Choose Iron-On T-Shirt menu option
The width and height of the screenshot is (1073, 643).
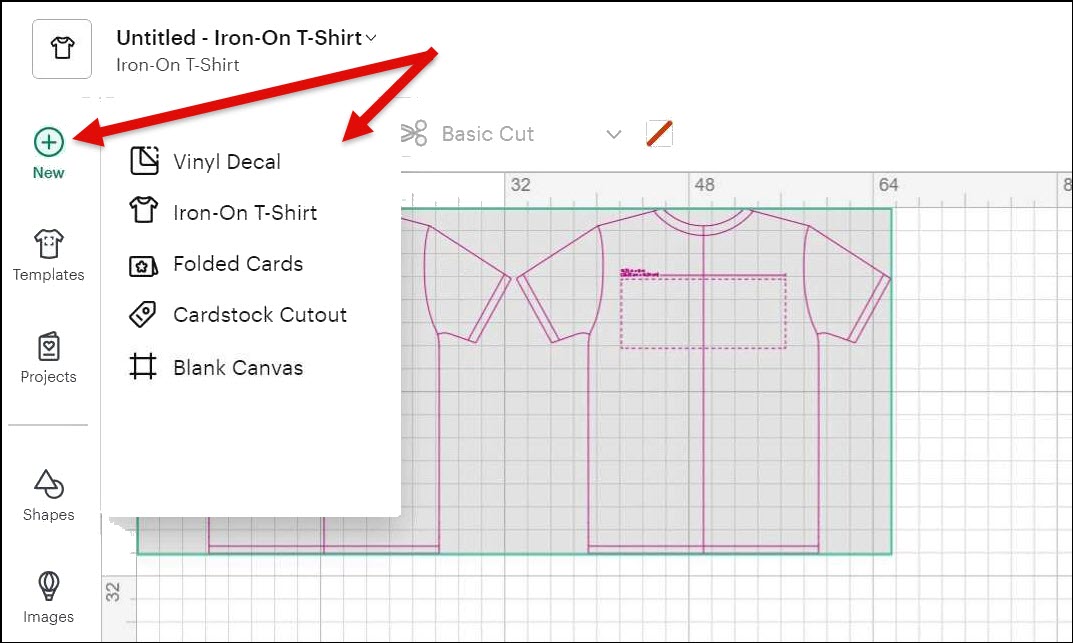(x=245, y=213)
